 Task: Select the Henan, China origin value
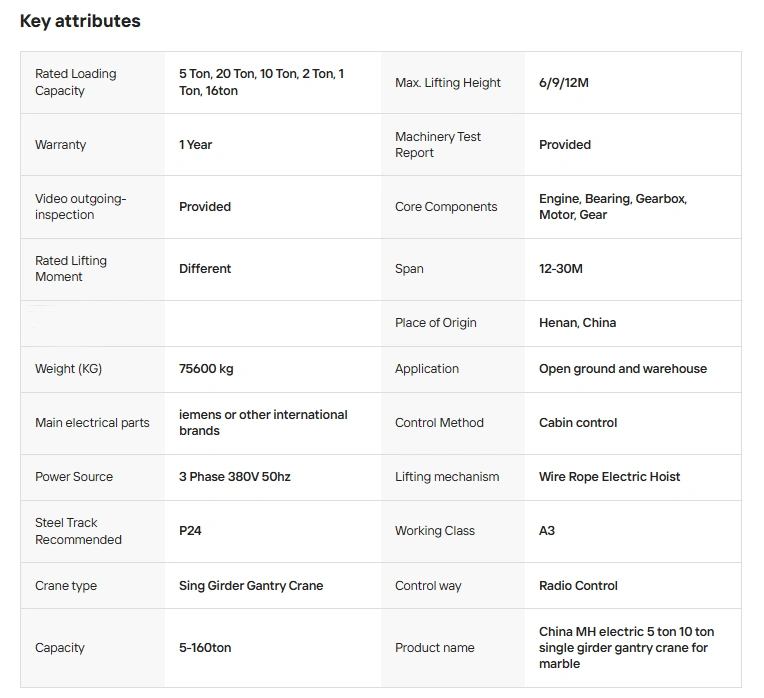point(577,323)
